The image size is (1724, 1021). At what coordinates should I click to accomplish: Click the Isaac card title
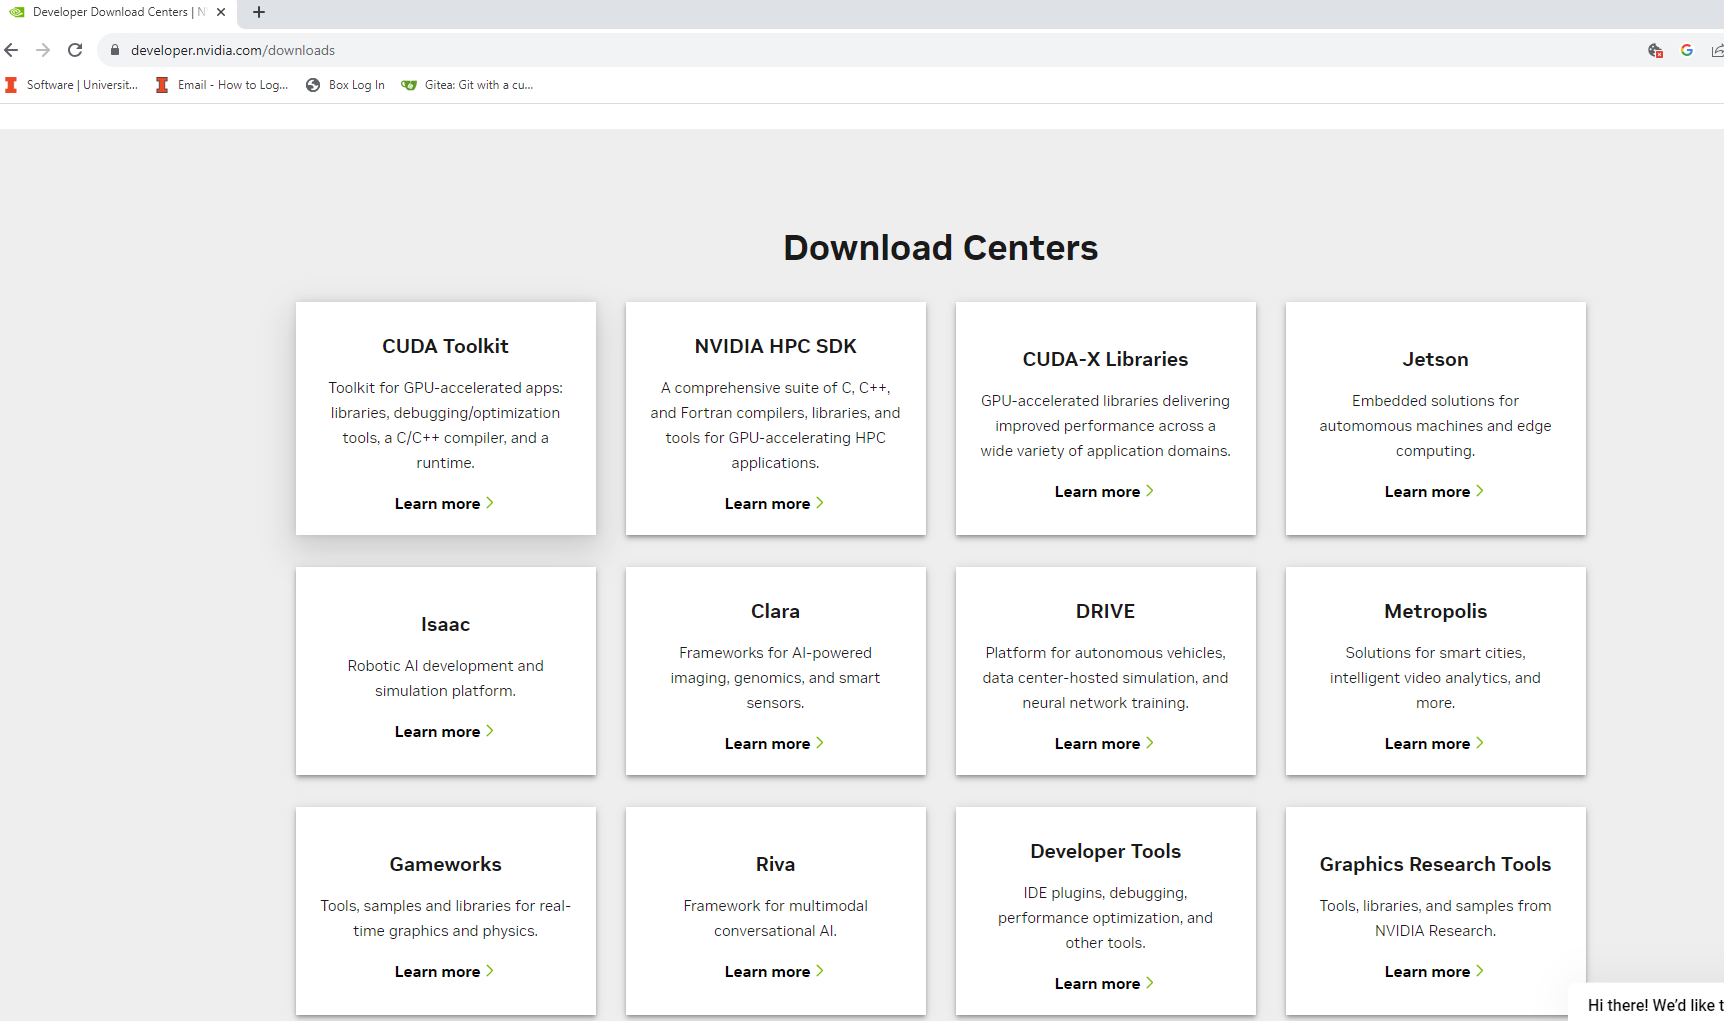coord(445,624)
